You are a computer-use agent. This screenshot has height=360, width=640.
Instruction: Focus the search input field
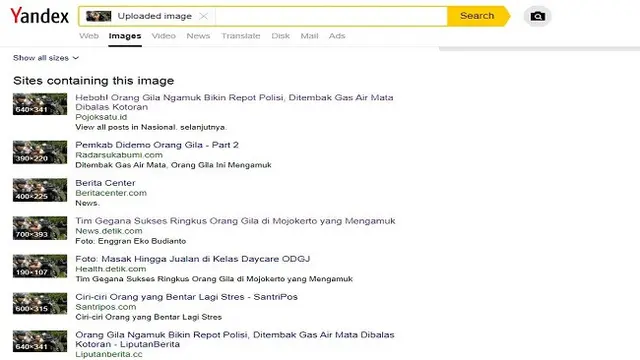(x=331, y=16)
